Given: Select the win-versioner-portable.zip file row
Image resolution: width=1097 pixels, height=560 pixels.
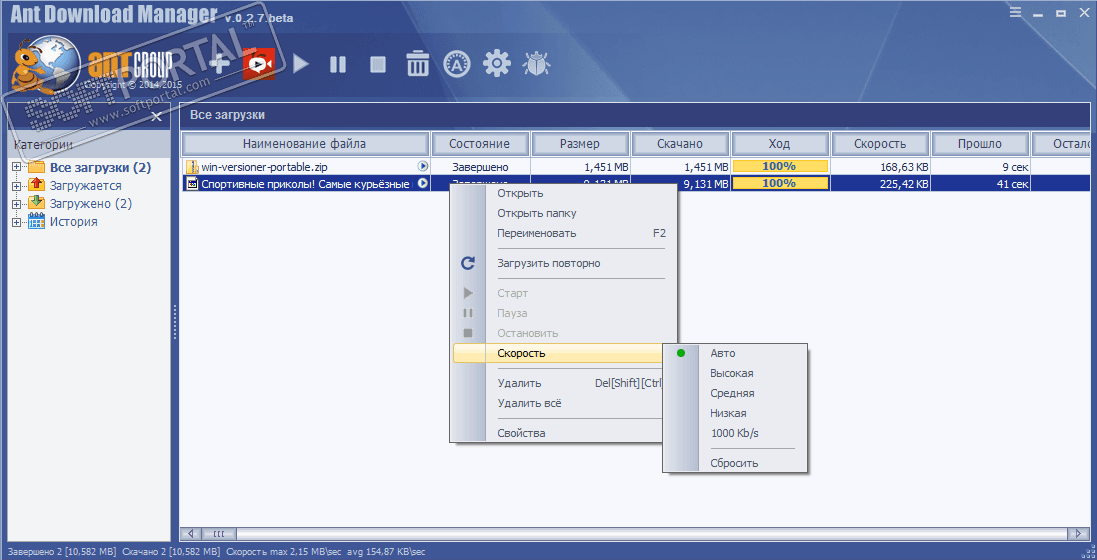Looking at the screenshot, I should click(635, 167).
